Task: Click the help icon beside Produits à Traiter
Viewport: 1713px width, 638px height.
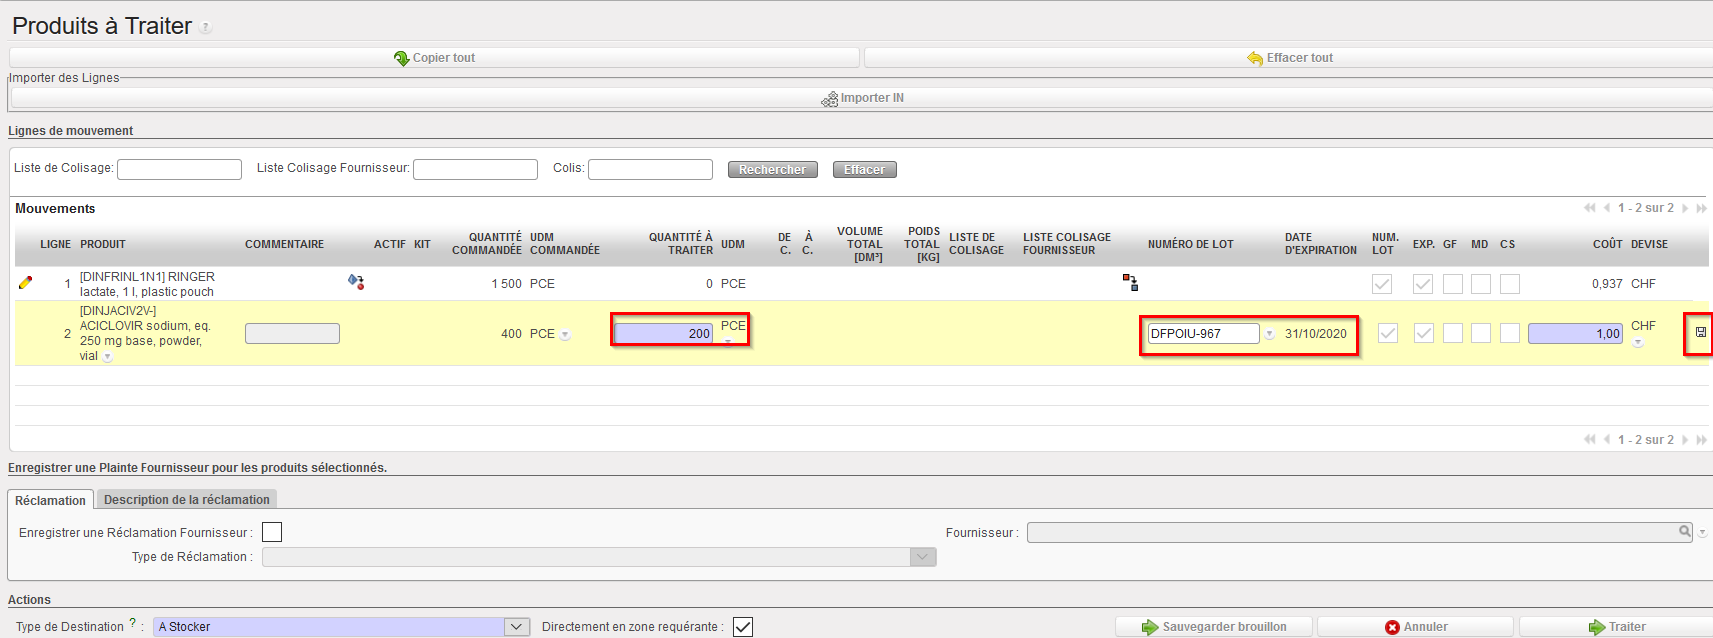Action: [205, 28]
